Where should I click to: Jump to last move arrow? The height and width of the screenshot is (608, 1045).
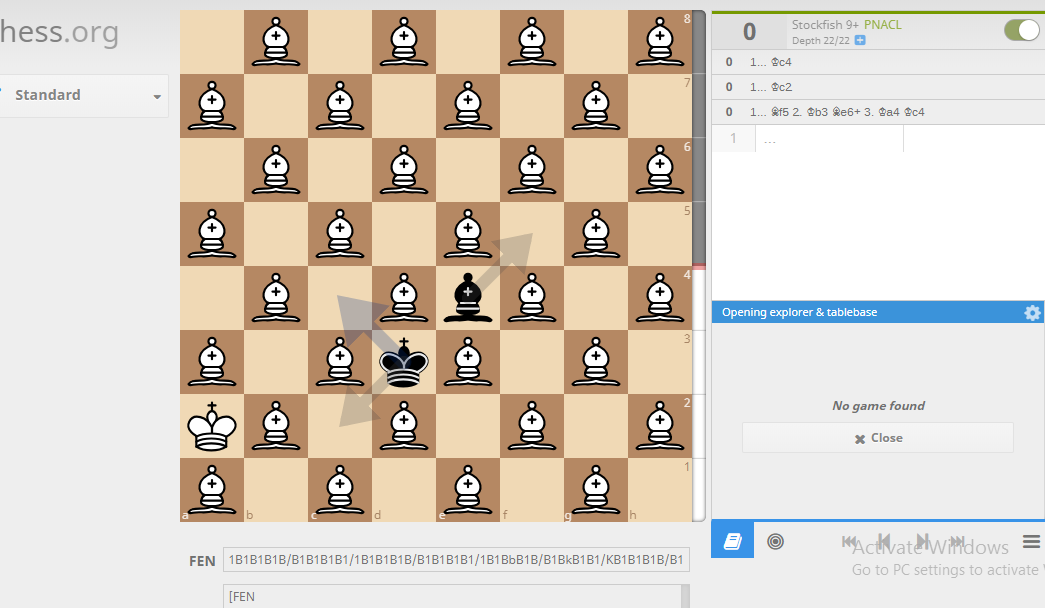point(958,541)
